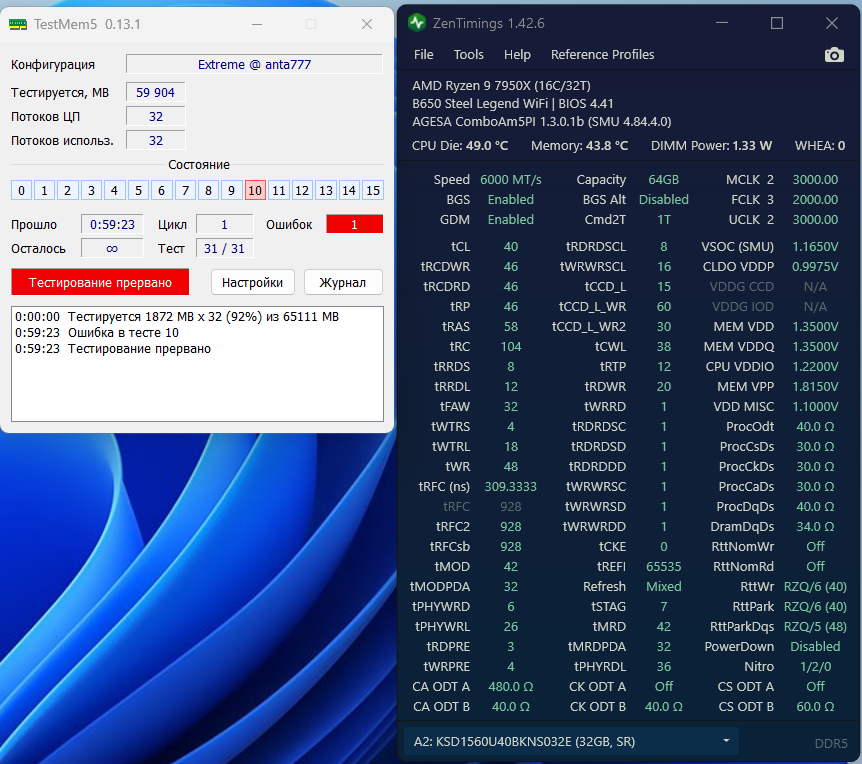862x764 pixels.
Task: Click the 'AMD Ryzen 9 7950X' CPU text
Action: pos(501,86)
